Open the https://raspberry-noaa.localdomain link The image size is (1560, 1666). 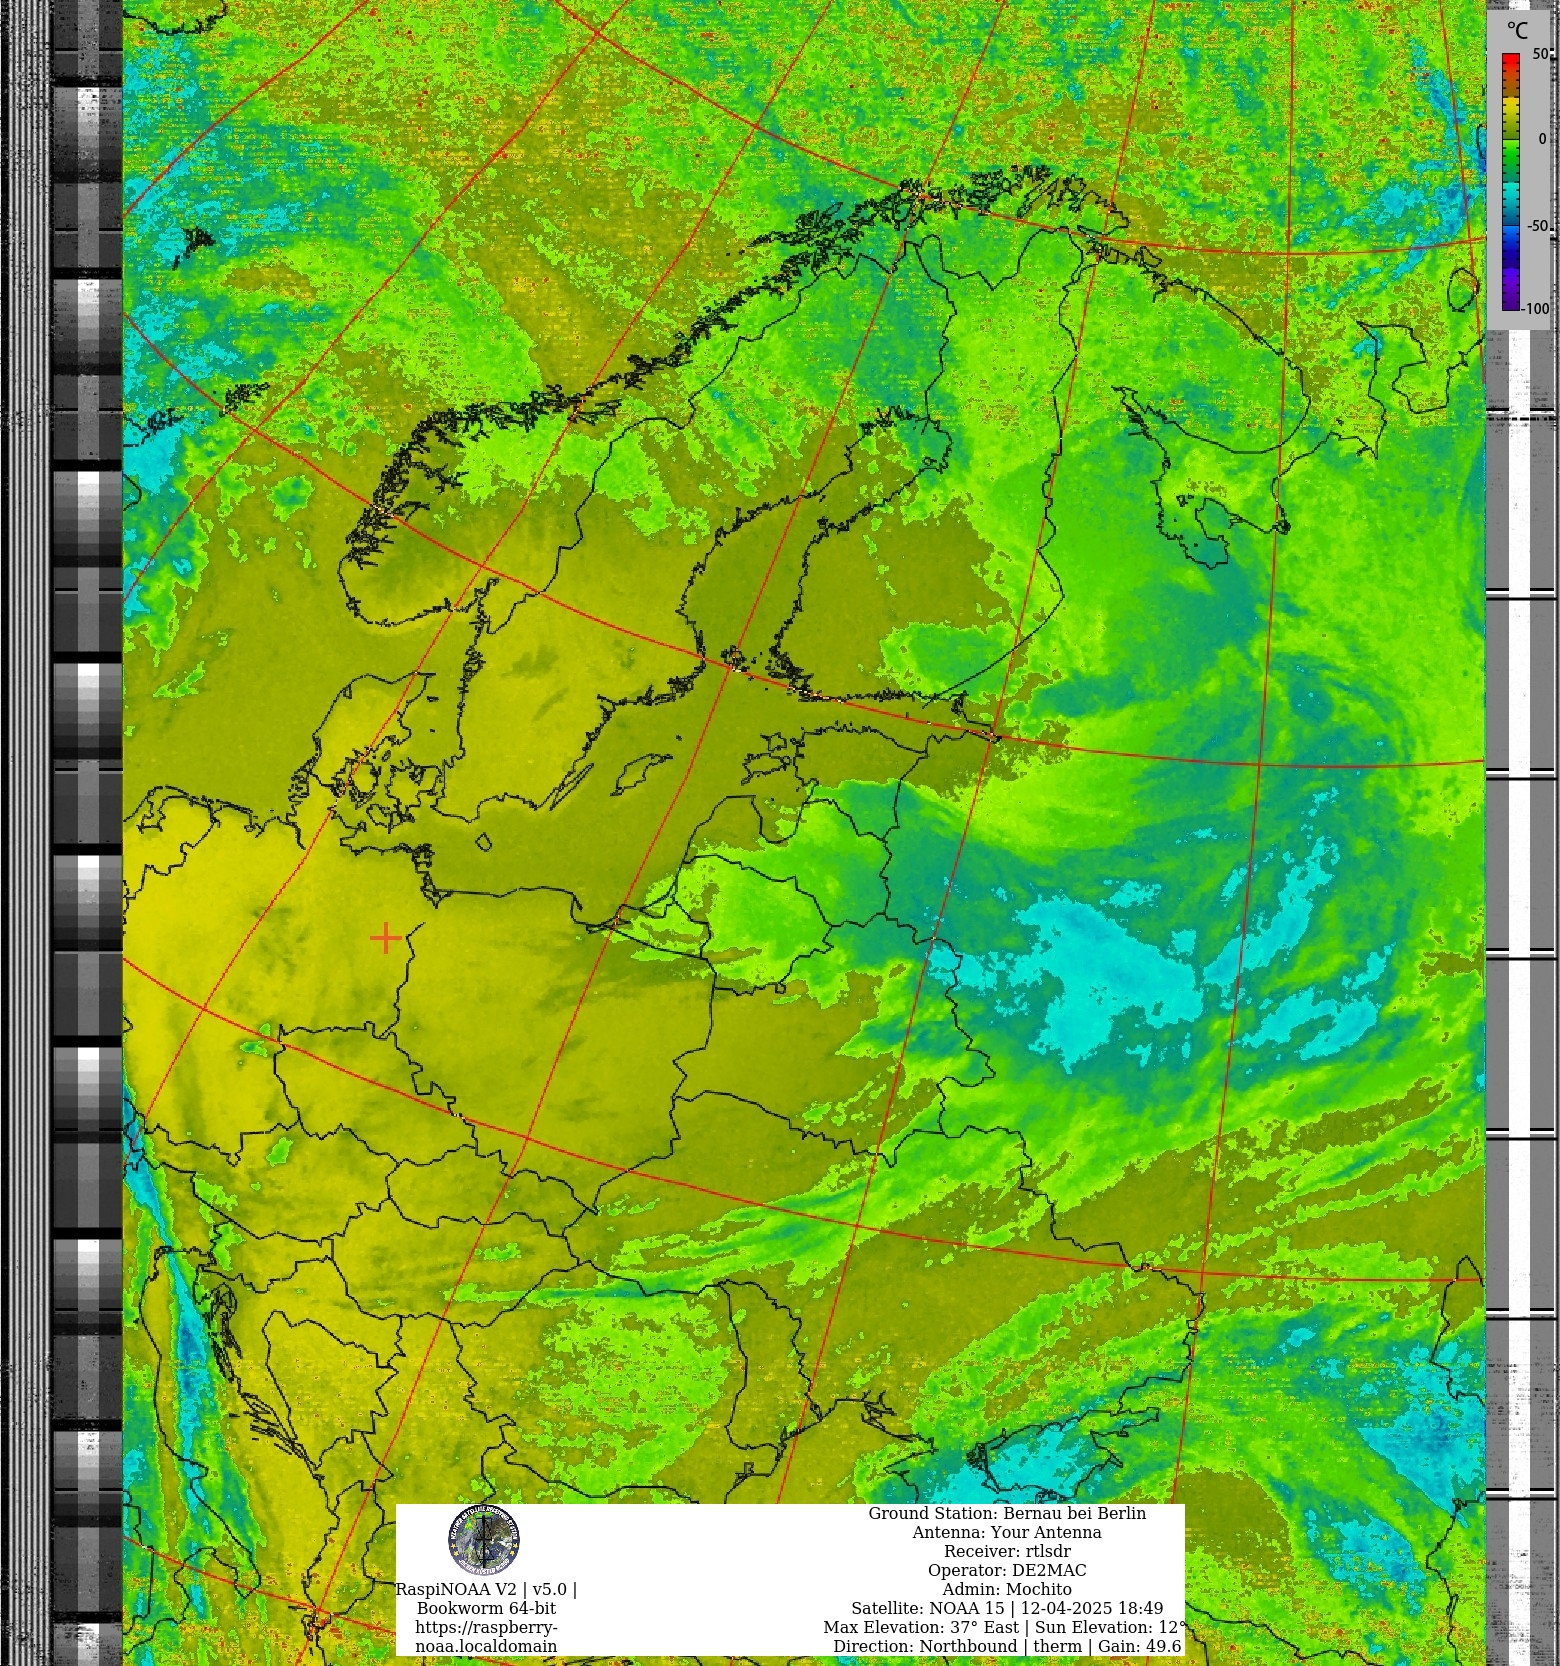click(486, 1636)
